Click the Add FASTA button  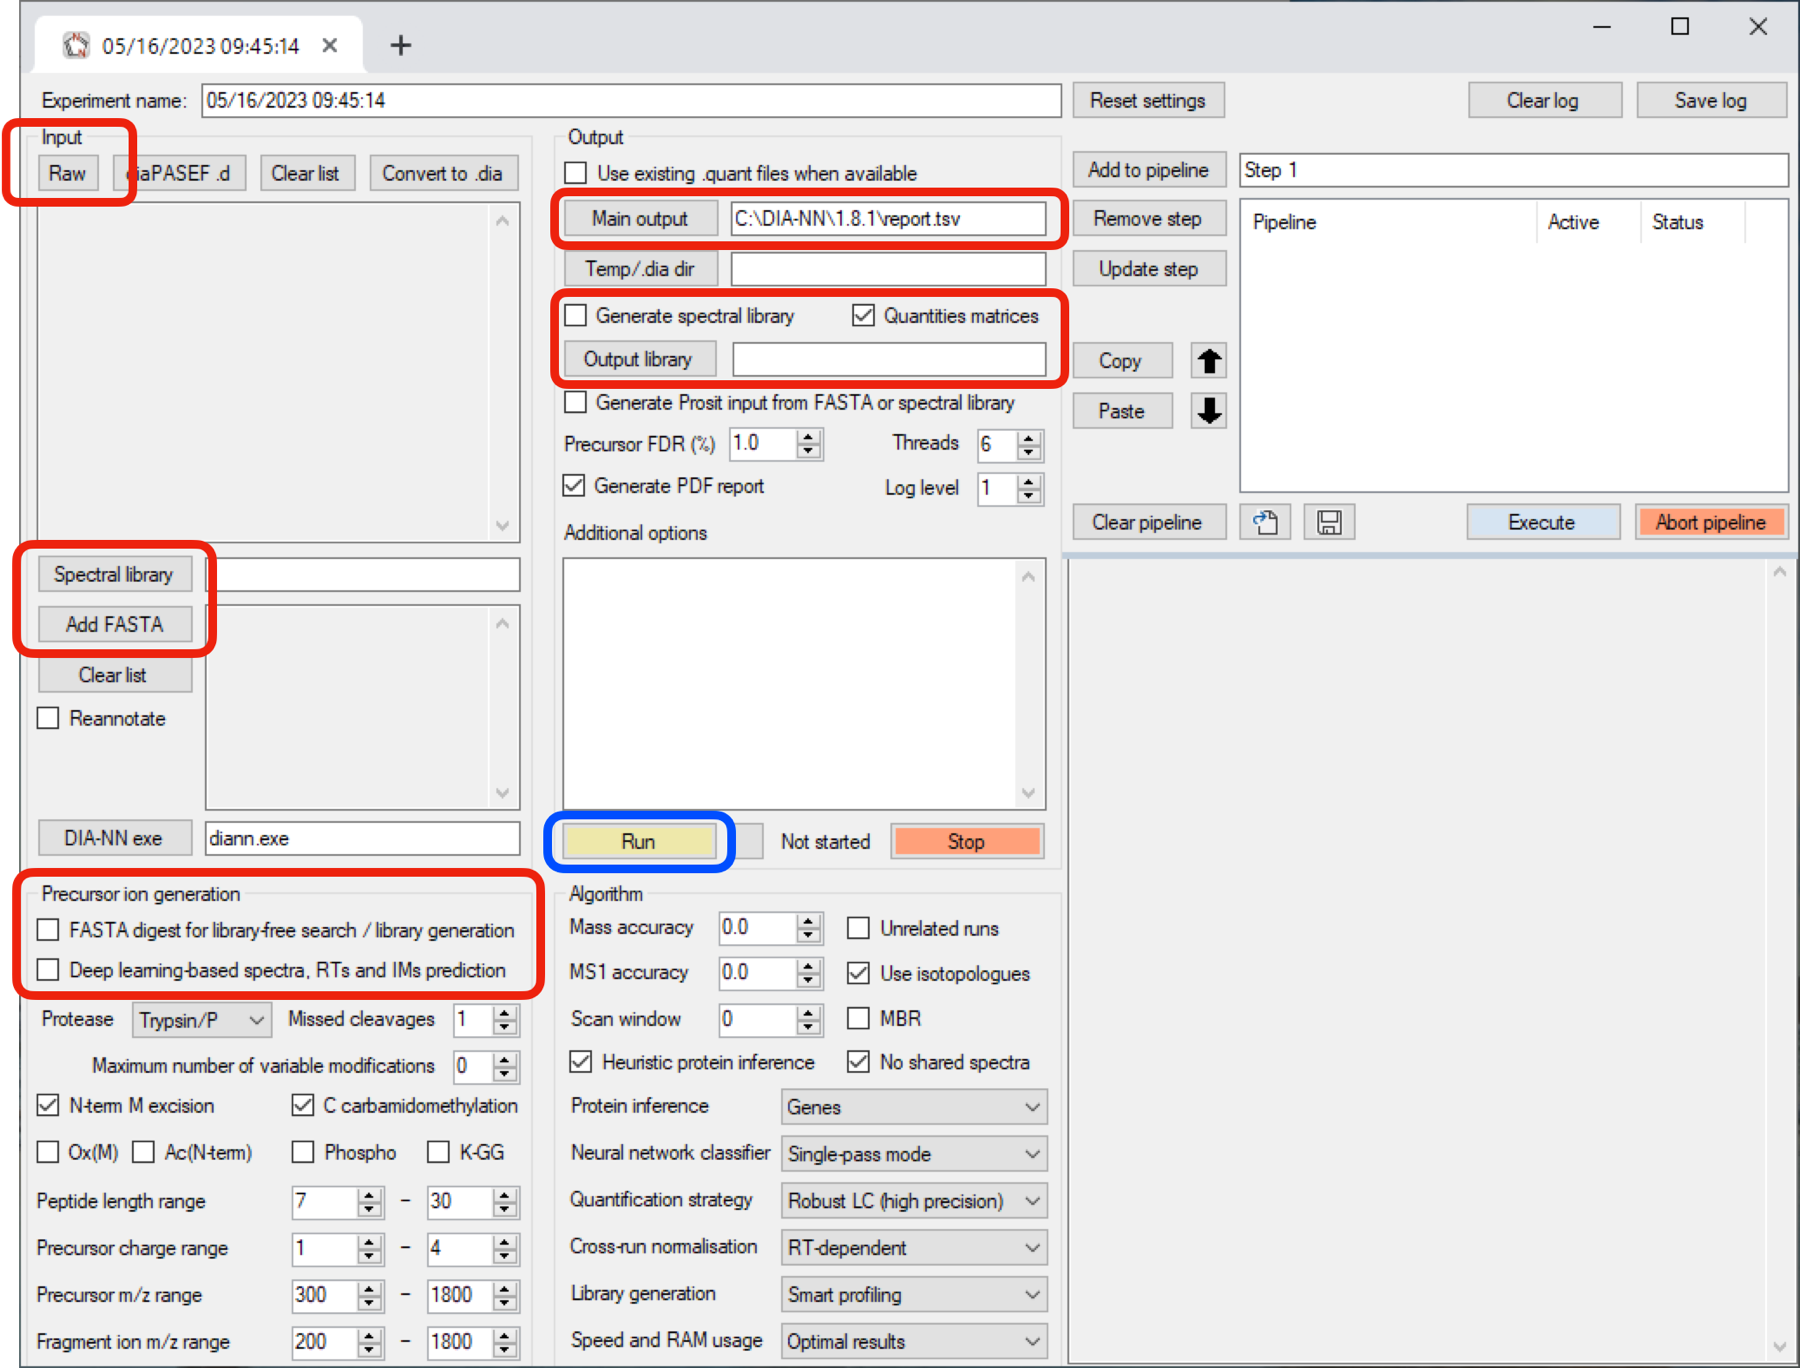[115, 625]
